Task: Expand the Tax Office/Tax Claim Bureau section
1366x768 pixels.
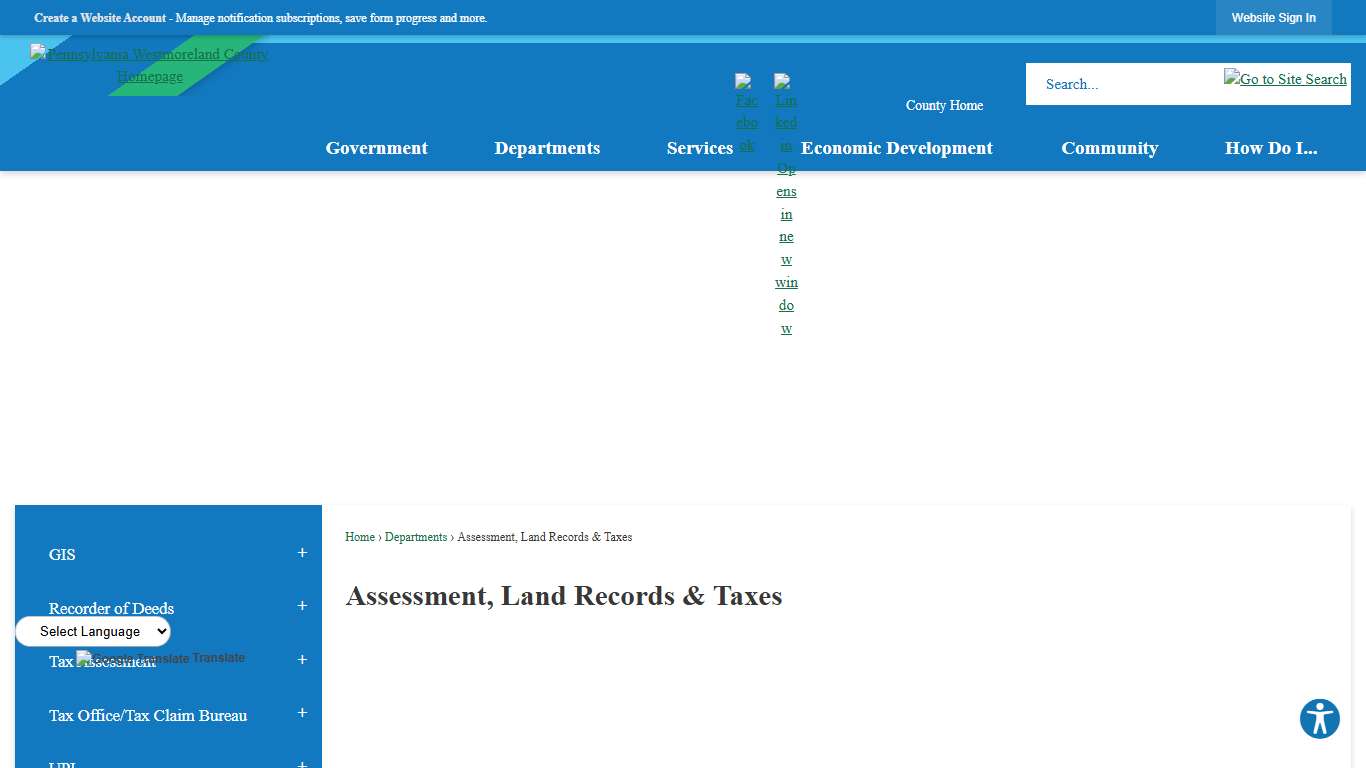Action: [301, 712]
